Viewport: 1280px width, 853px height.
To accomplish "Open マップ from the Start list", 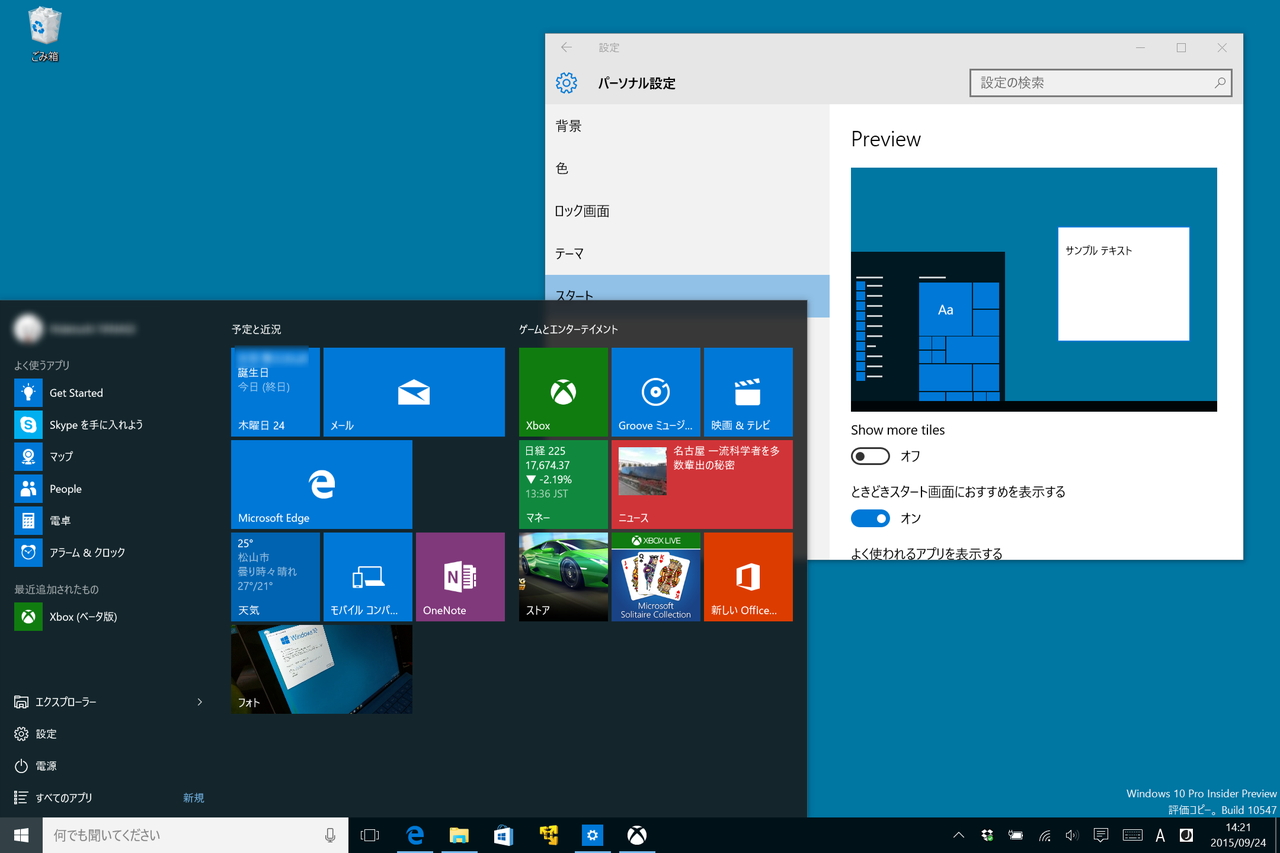I will [x=108, y=456].
